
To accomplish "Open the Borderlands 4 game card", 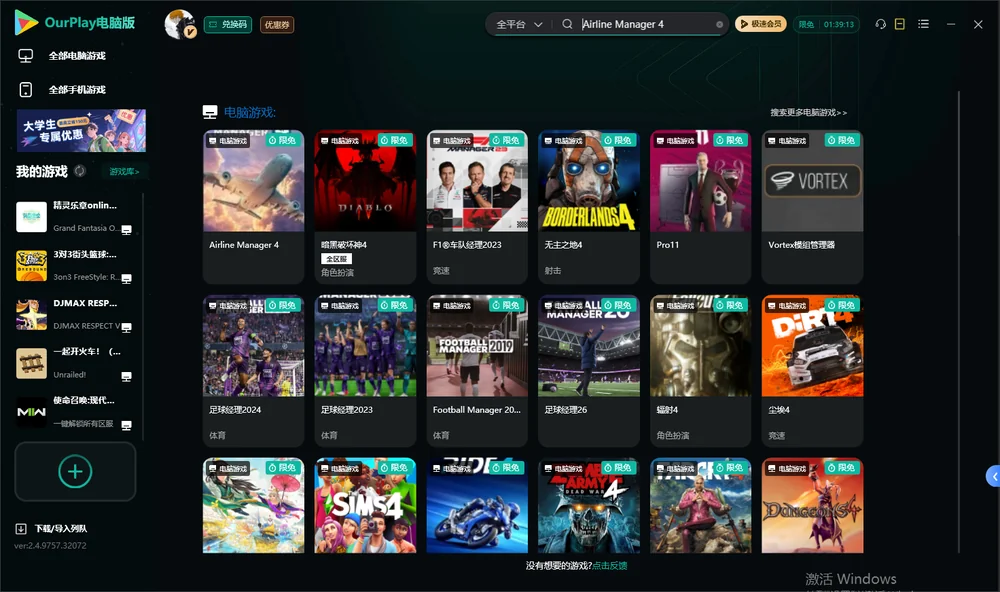I will [589, 207].
